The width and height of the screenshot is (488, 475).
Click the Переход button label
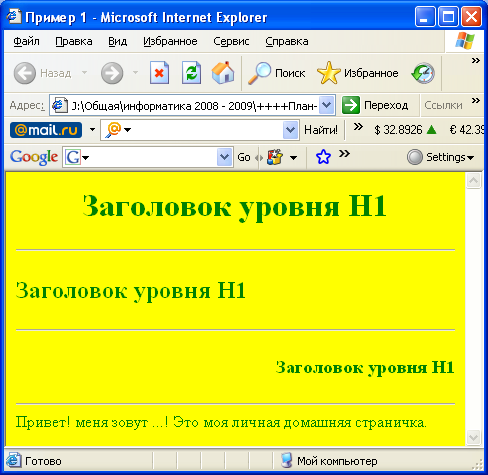click(x=386, y=106)
